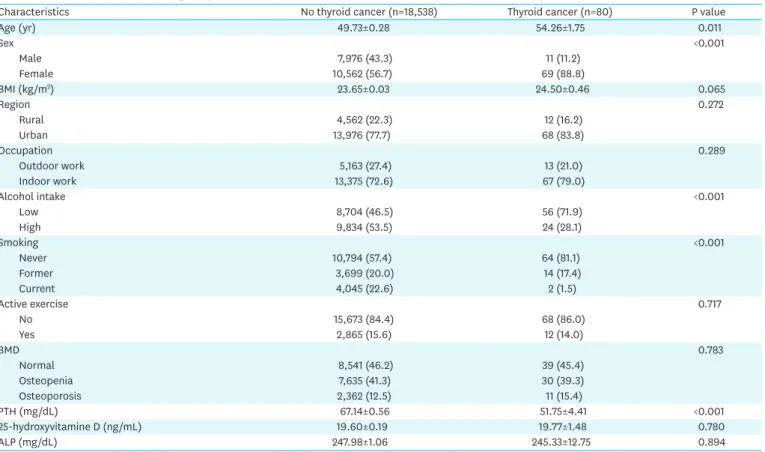This screenshot has width=765, height=452.
Task: Click the 'Osteoporosis' row label
Action: [50, 396]
